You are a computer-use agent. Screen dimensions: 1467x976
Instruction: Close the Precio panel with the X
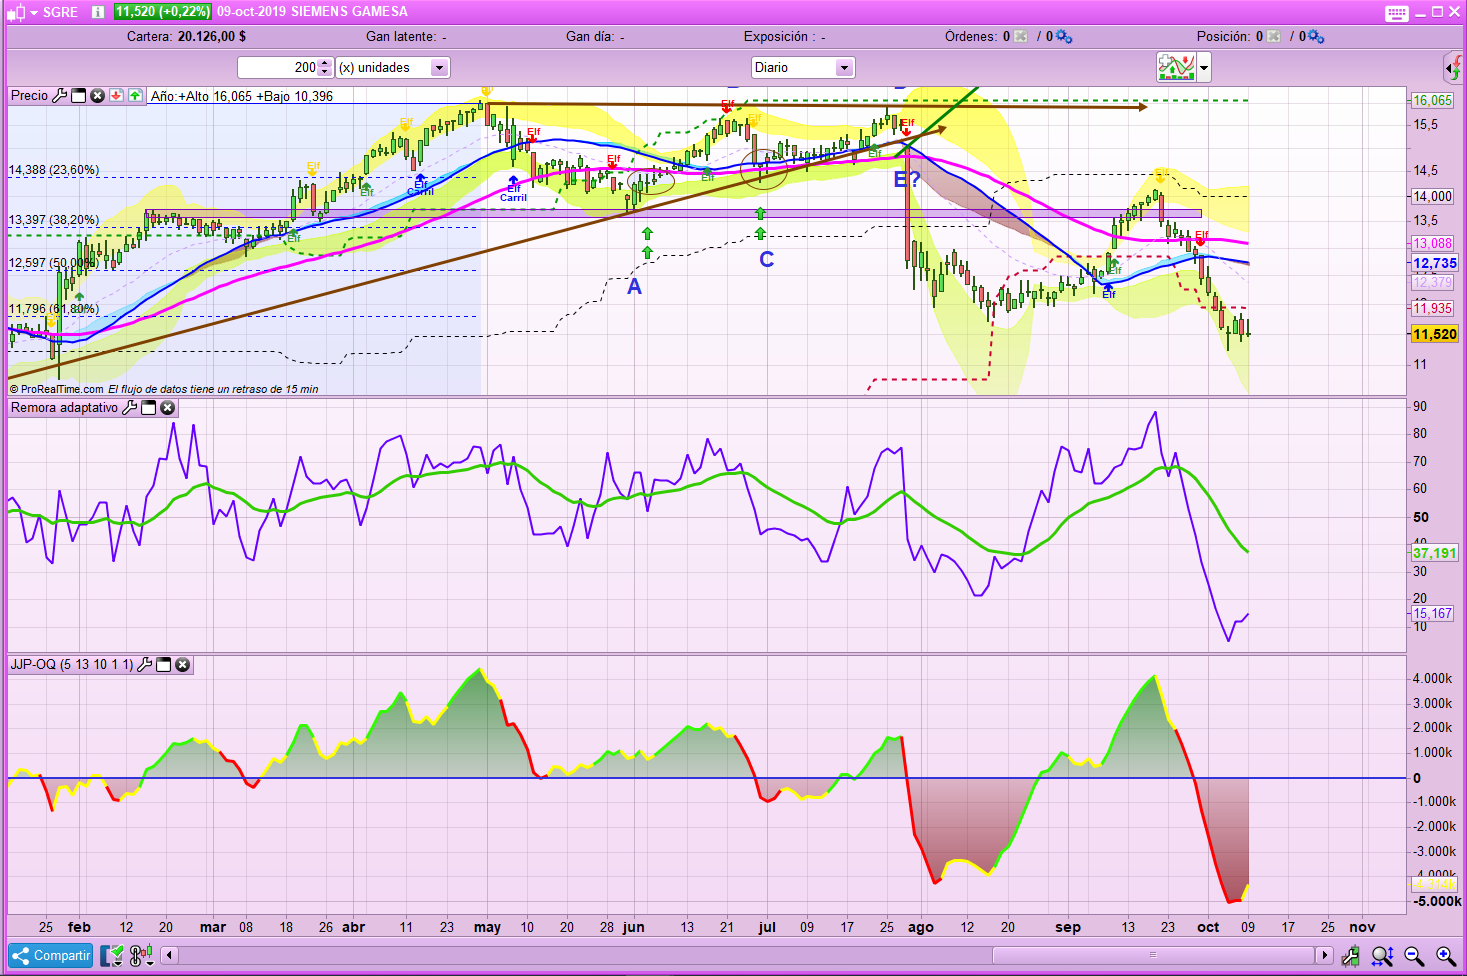(x=97, y=96)
